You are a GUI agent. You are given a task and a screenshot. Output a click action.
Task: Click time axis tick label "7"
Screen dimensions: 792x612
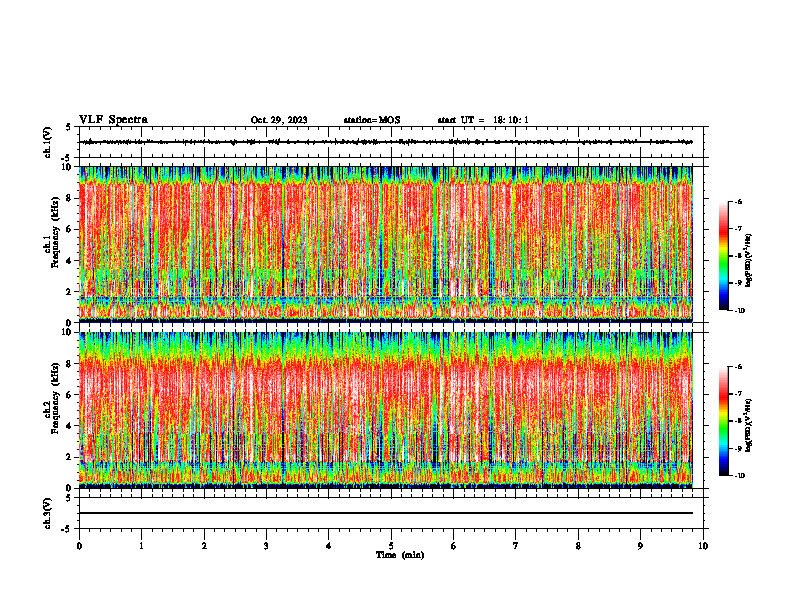pos(516,546)
